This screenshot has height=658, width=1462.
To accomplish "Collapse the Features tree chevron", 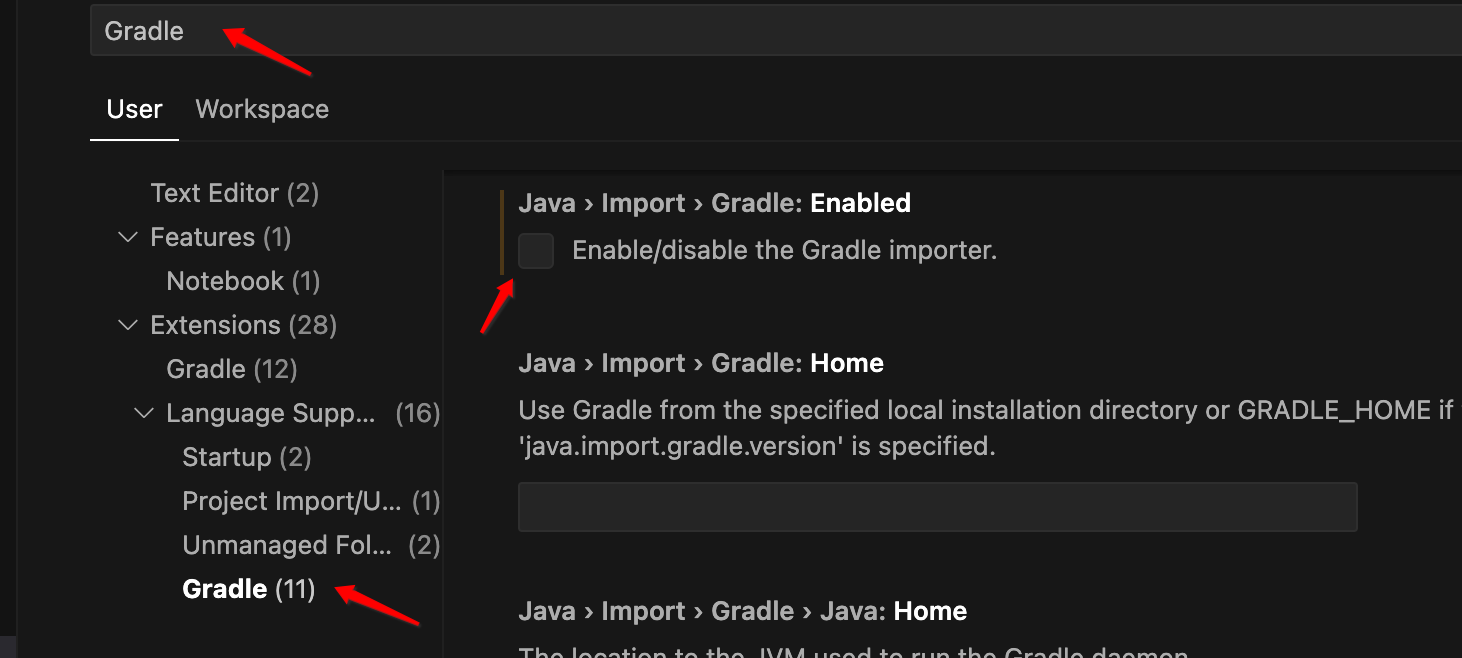I will tap(128, 237).
